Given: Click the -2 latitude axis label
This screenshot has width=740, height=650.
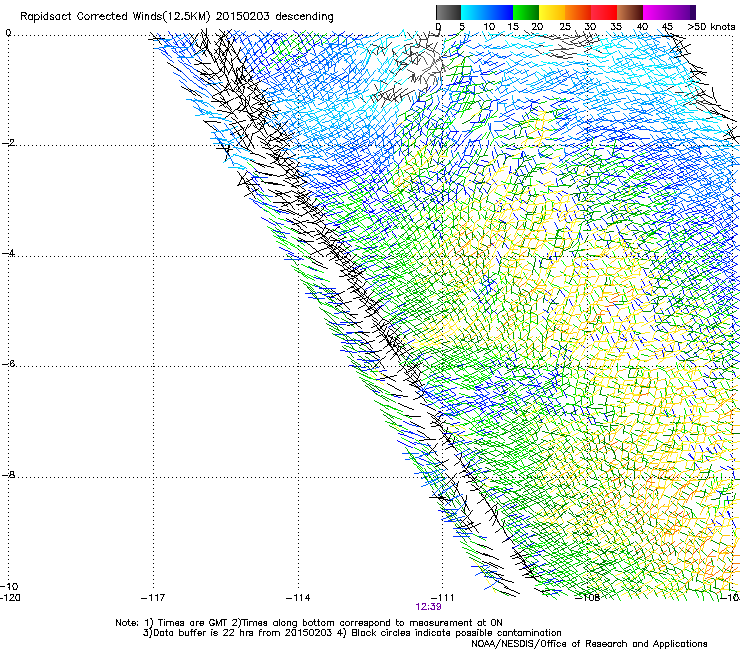Looking at the screenshot, I should click(8, 143).
